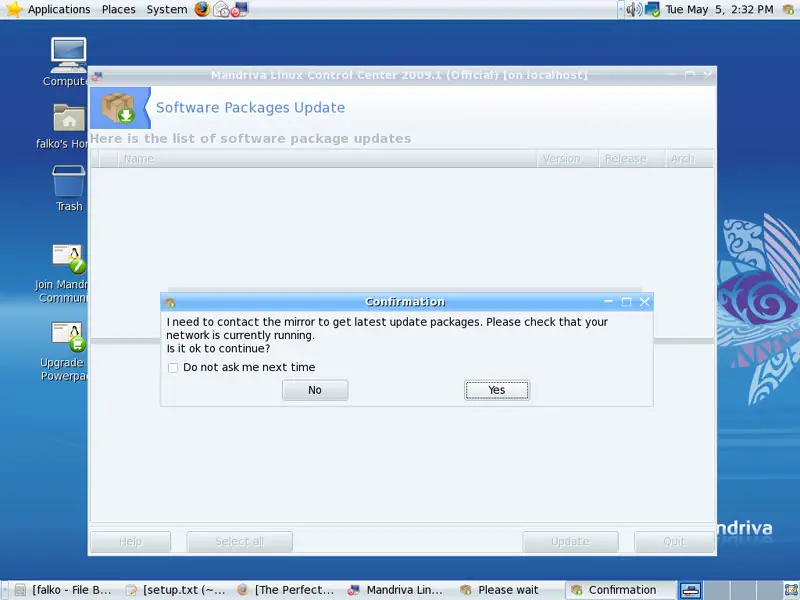The image size is (800, 600).
Task: Click the Name column header
Action: [x=327, y=159]
